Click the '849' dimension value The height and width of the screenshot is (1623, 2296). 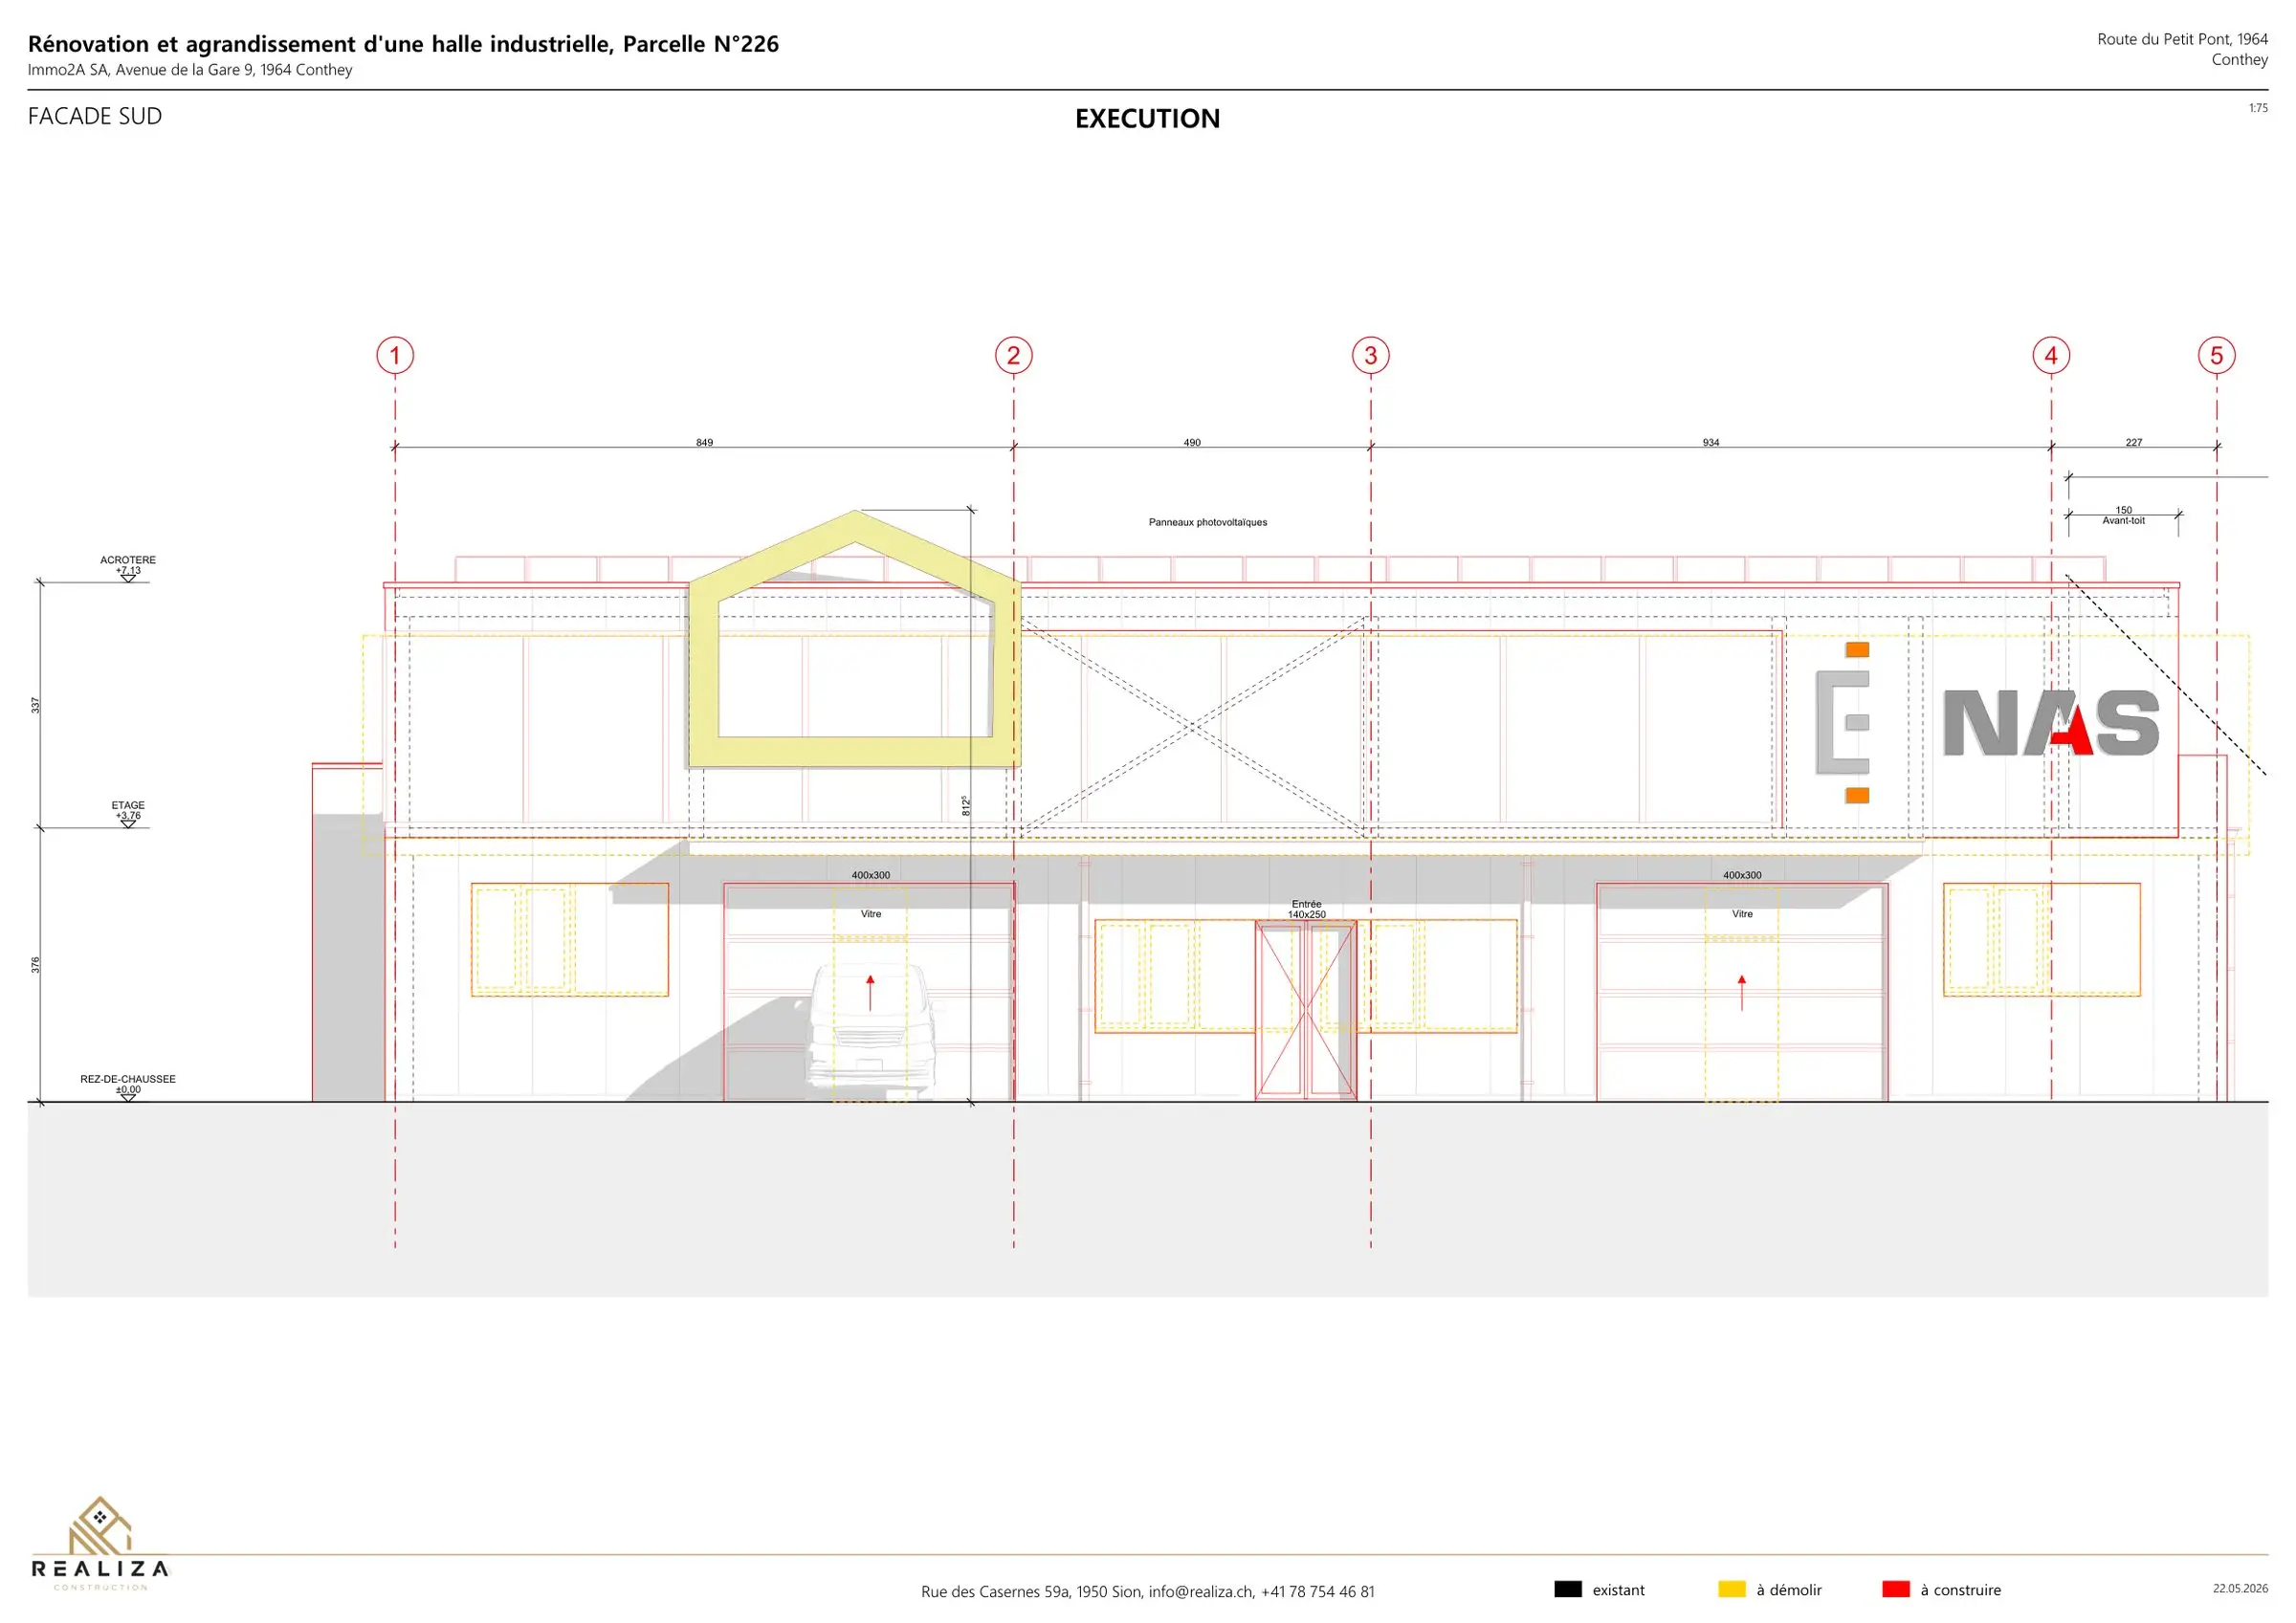coord(704,442)
